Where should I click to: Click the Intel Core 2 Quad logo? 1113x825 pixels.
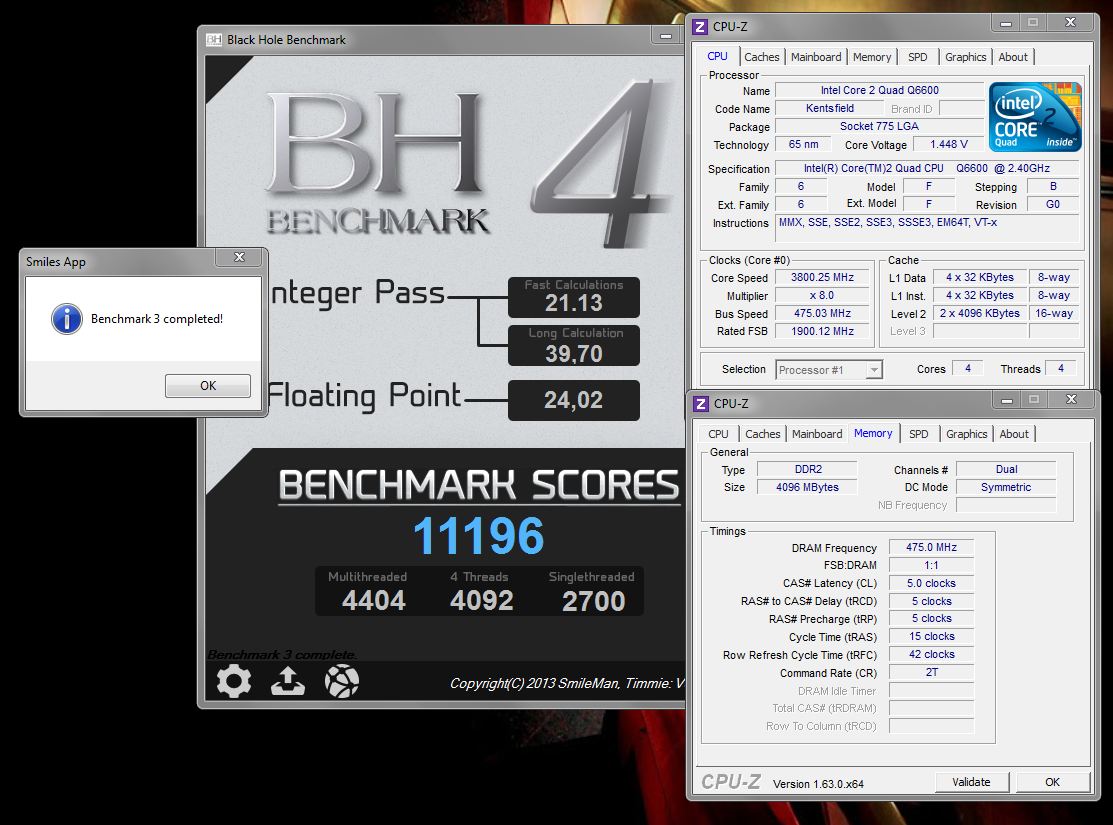click(x=1035, y=117)
